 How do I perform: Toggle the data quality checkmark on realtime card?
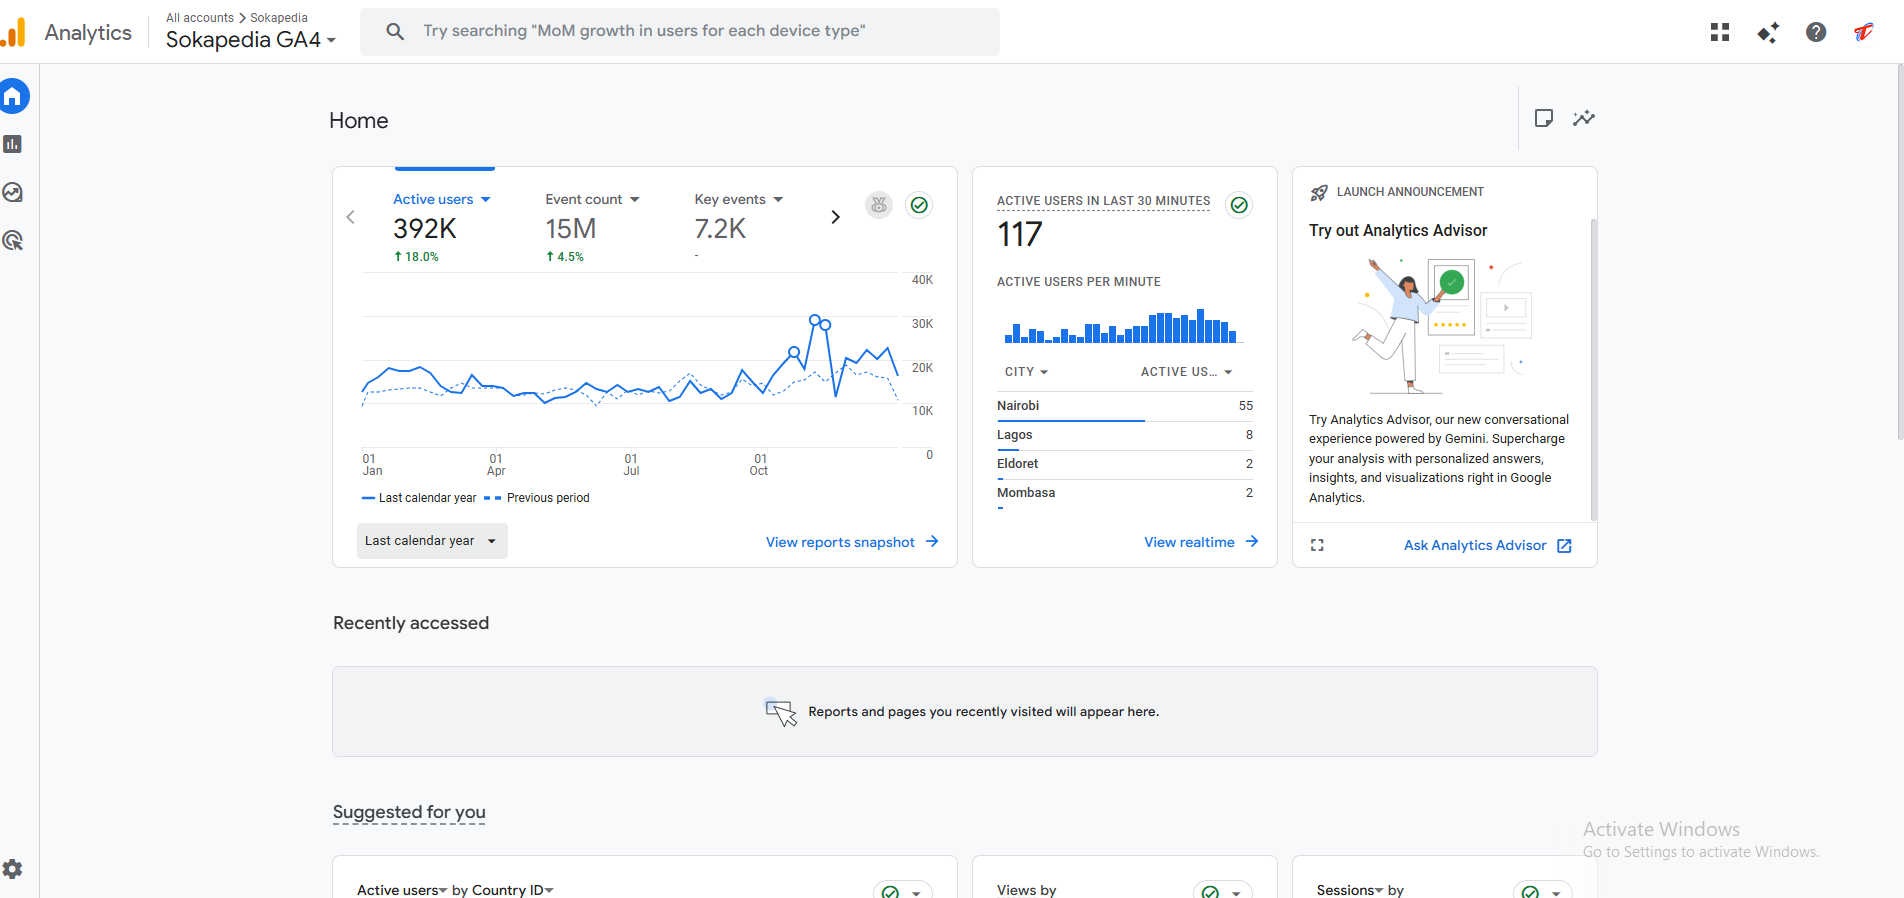tap(1238, 205)
